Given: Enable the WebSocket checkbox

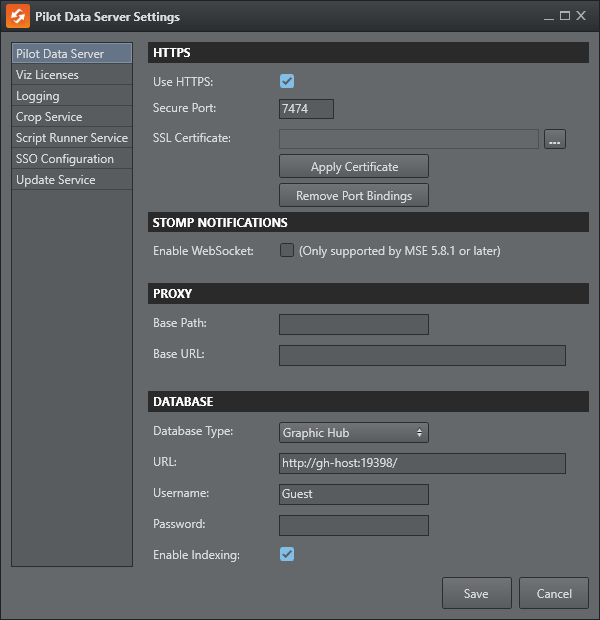Looking at the screenshot, I should click(x=287, y=251).
